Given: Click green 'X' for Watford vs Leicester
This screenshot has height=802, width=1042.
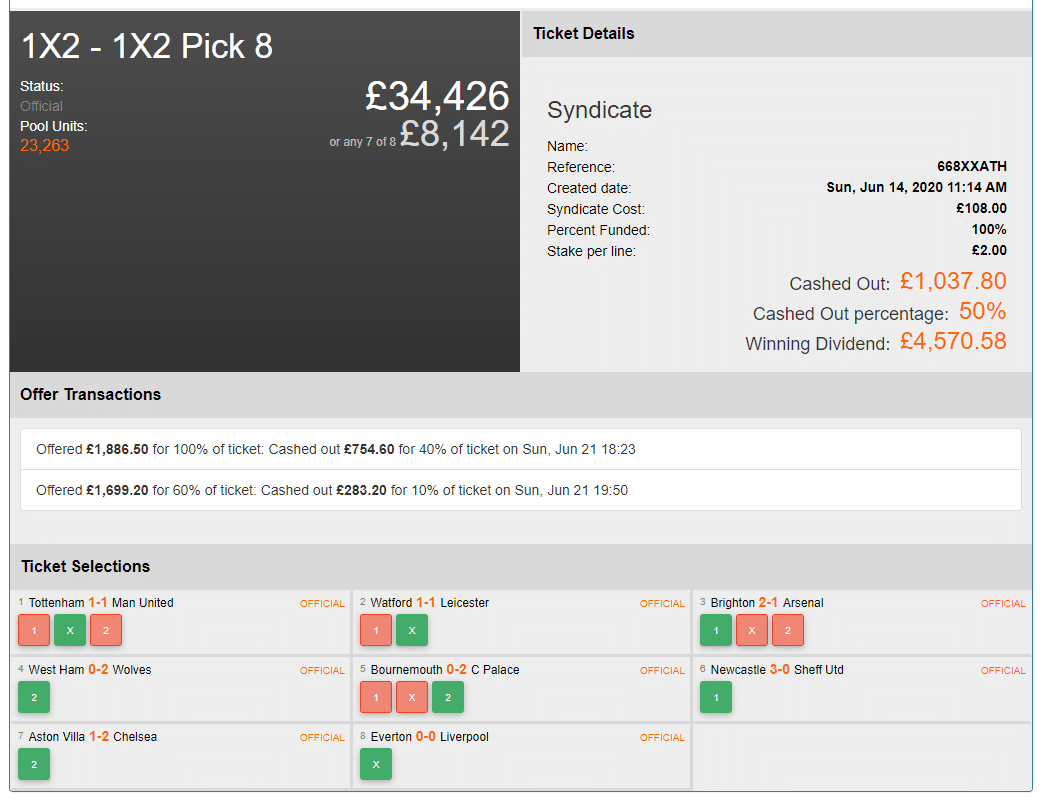Looking at the screenshot, I should tap(412, 630).
